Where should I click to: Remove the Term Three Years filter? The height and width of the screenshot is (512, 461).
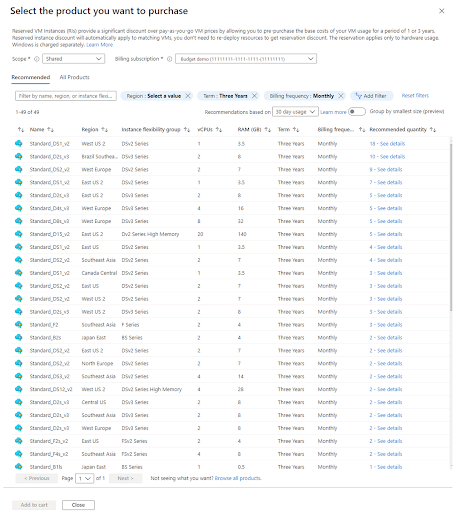[254, 96]
